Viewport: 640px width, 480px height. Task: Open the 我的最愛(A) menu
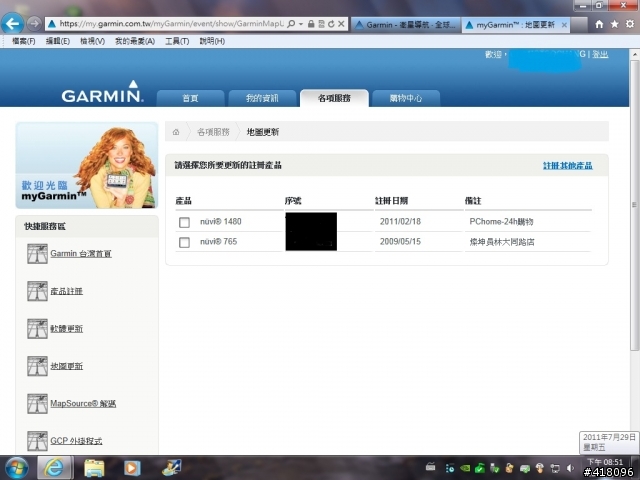coord(135,41)
